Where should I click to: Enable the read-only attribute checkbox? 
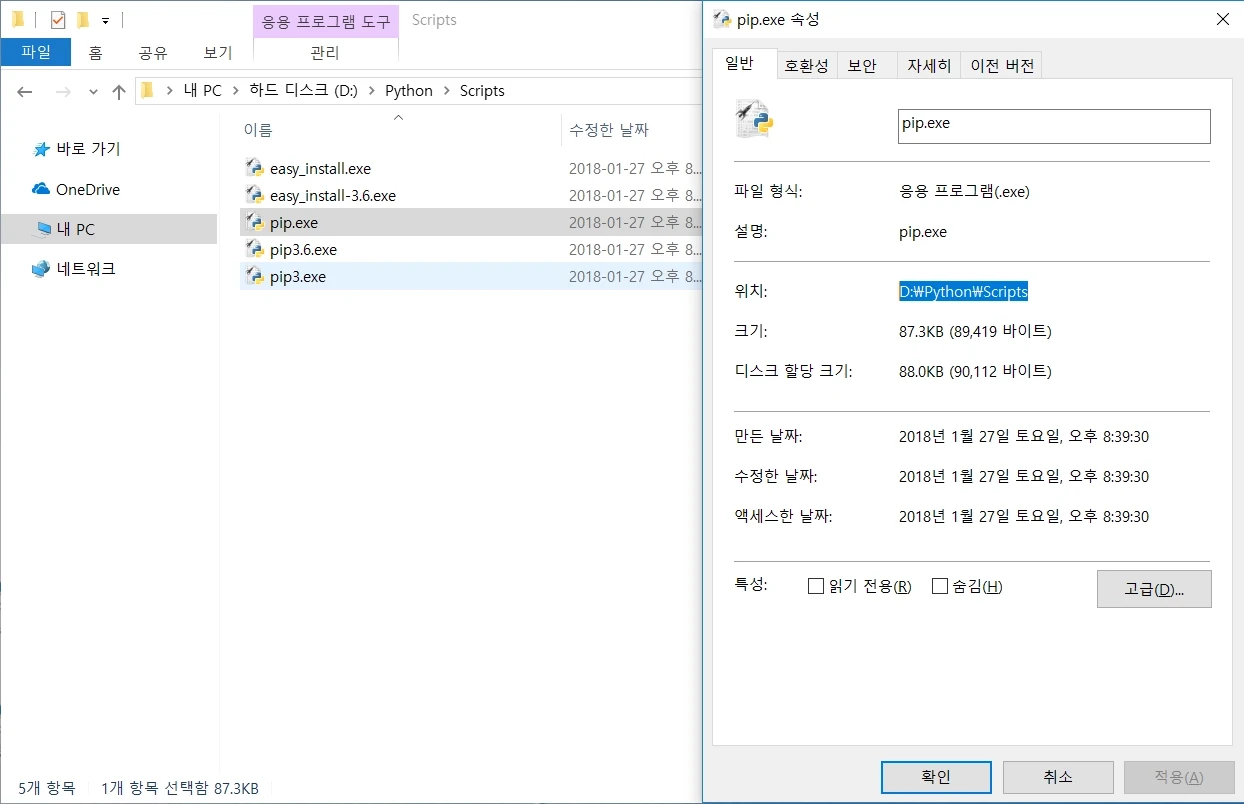click(815, 586)
